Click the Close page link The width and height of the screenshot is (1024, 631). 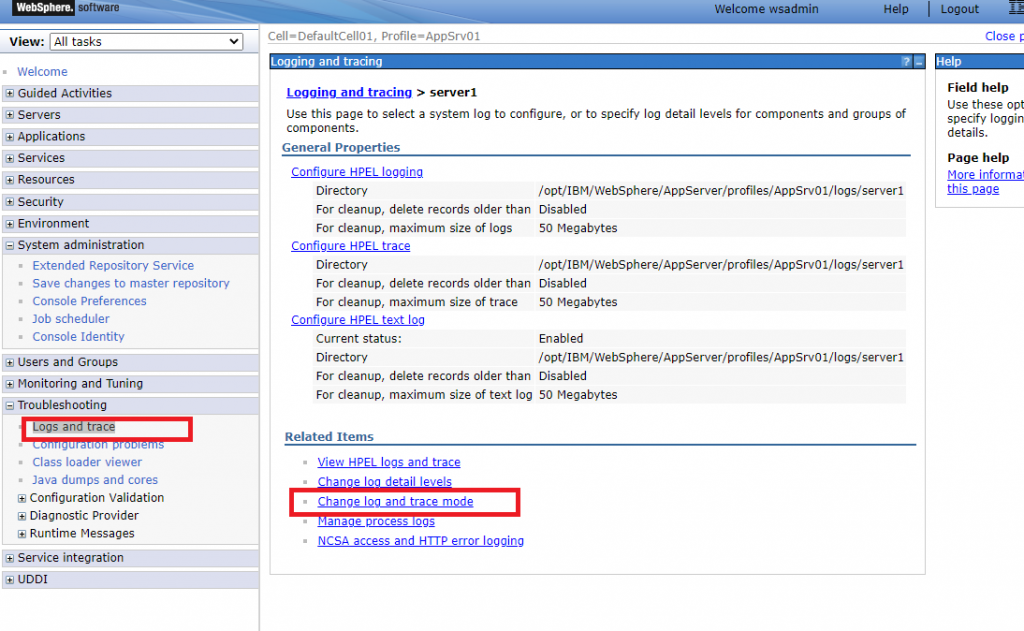point(1004,36)
